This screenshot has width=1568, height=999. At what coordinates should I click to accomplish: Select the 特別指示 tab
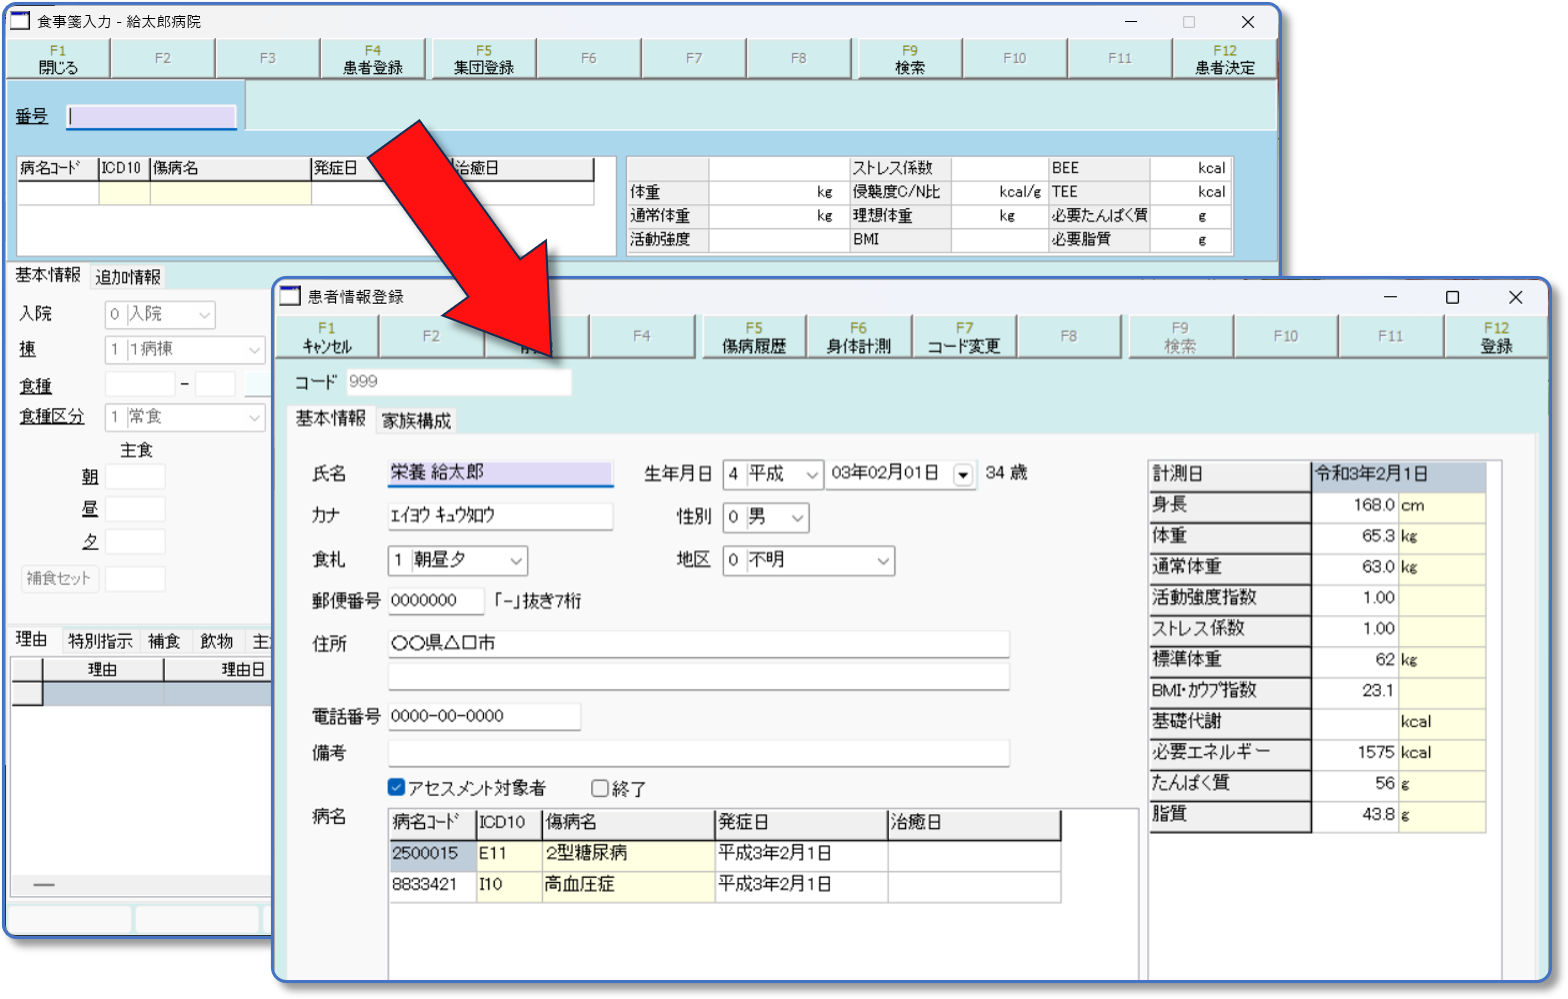100,641
